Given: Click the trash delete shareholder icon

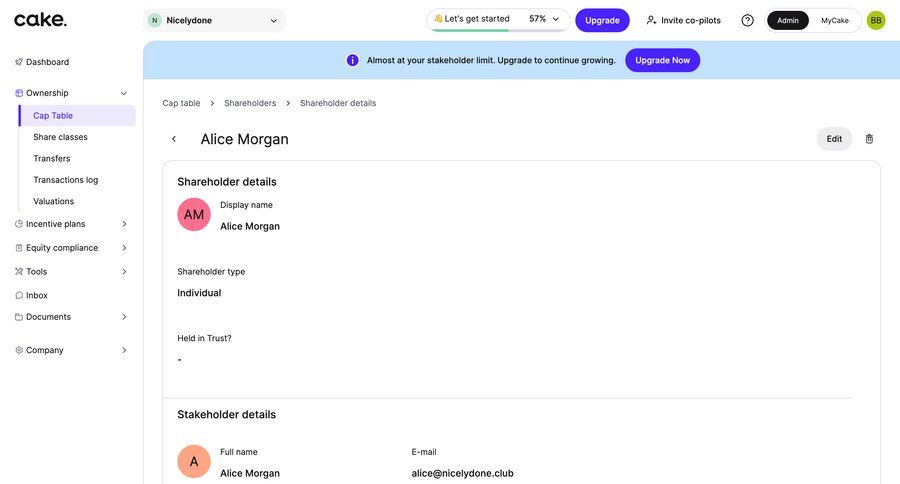Looking at the screenshot, I should click(x=868, y=139).
